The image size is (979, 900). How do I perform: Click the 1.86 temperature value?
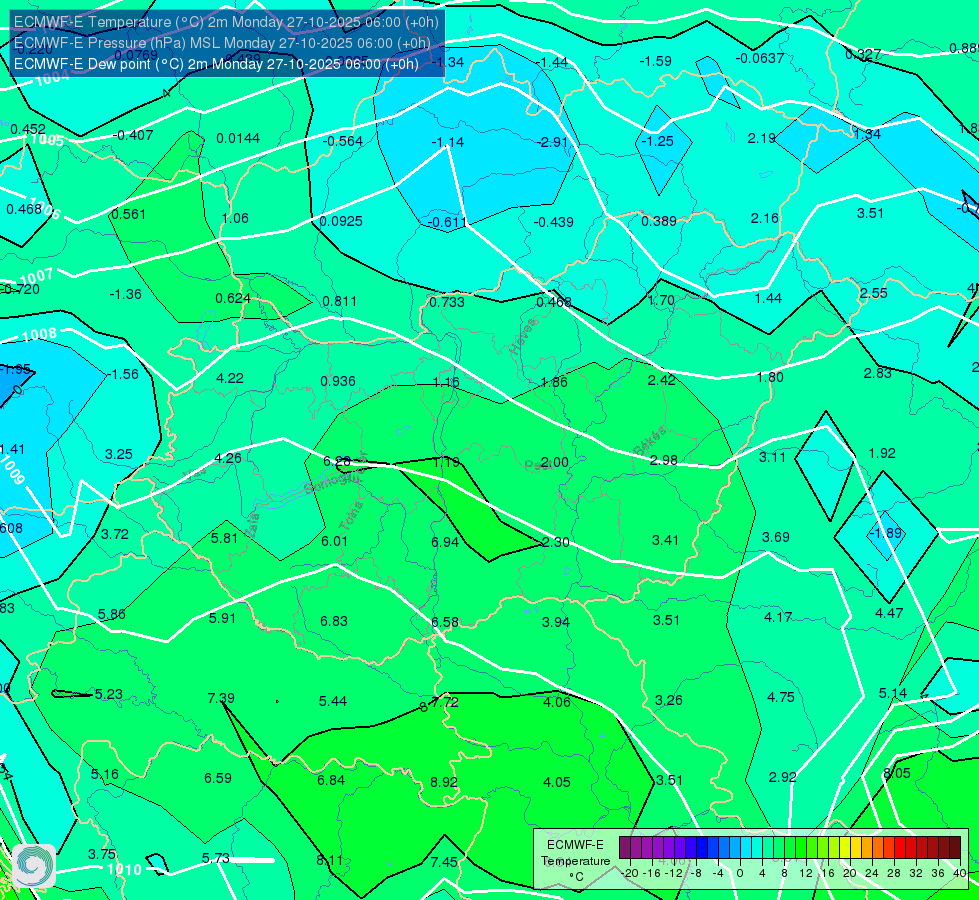coord(554,382)
